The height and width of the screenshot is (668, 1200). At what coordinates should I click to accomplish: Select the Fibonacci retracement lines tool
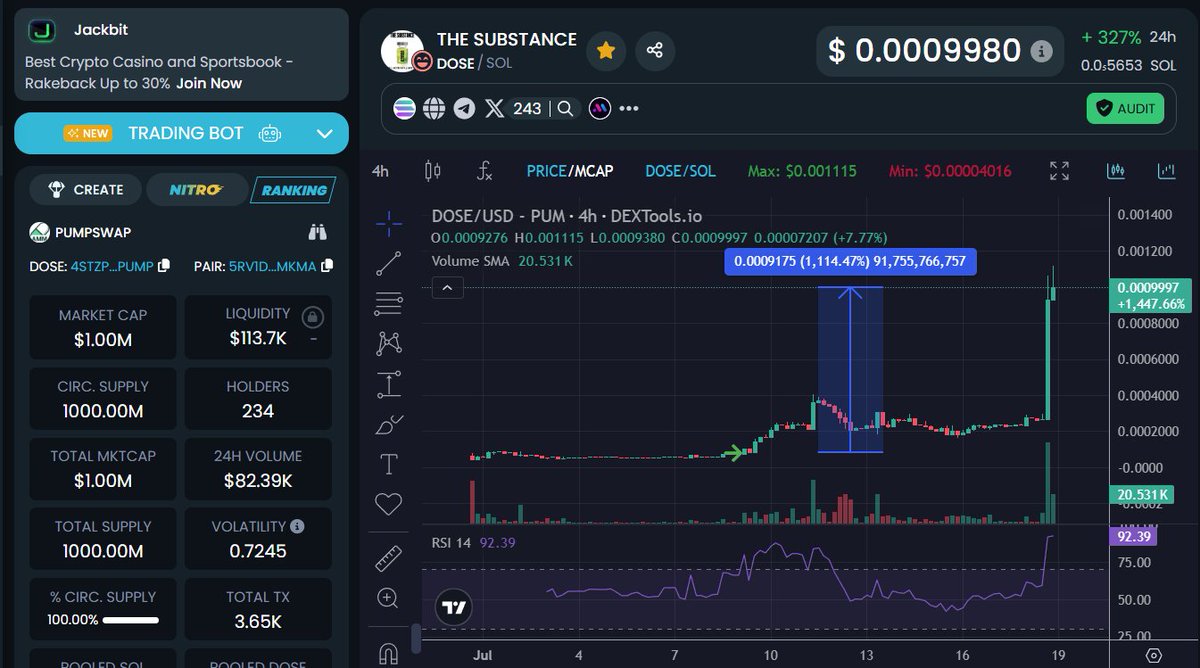tap(389, 304)
